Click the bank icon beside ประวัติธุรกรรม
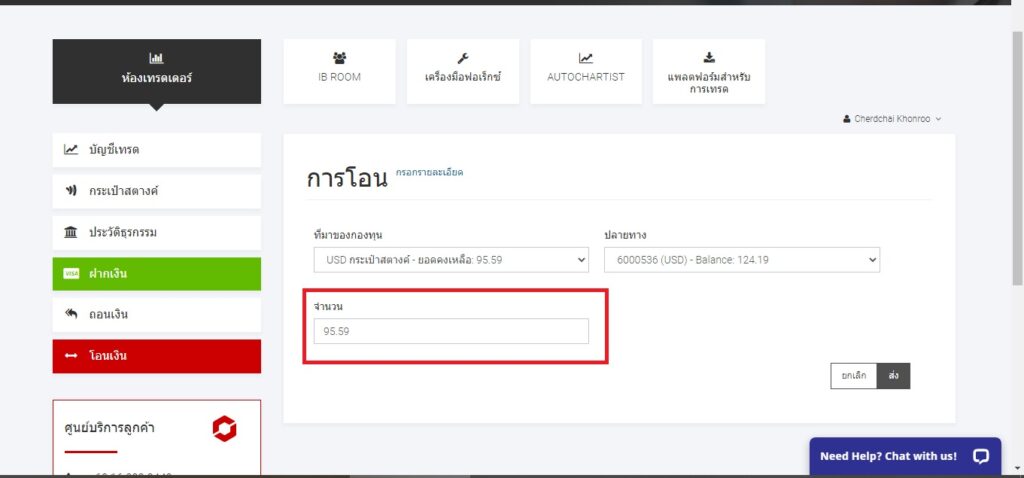This screenshot has height=478, width=1024. 71,233
